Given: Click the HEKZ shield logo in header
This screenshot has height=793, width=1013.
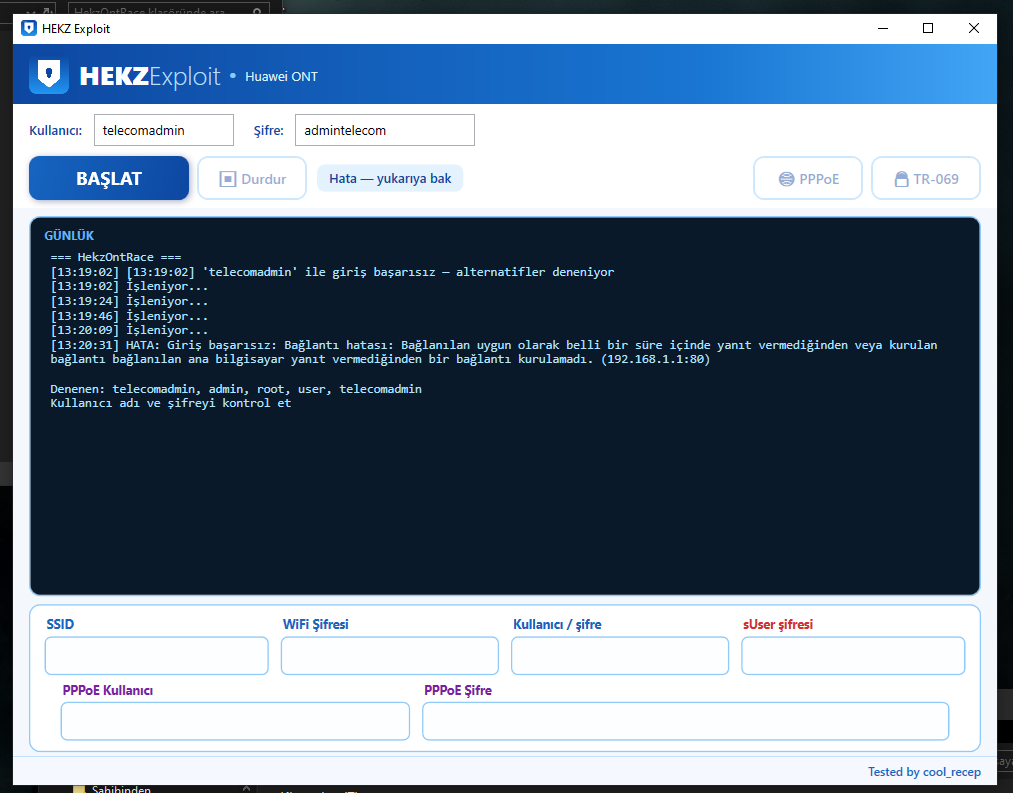Looking at the screenshot, I should (x=49, y=76).
